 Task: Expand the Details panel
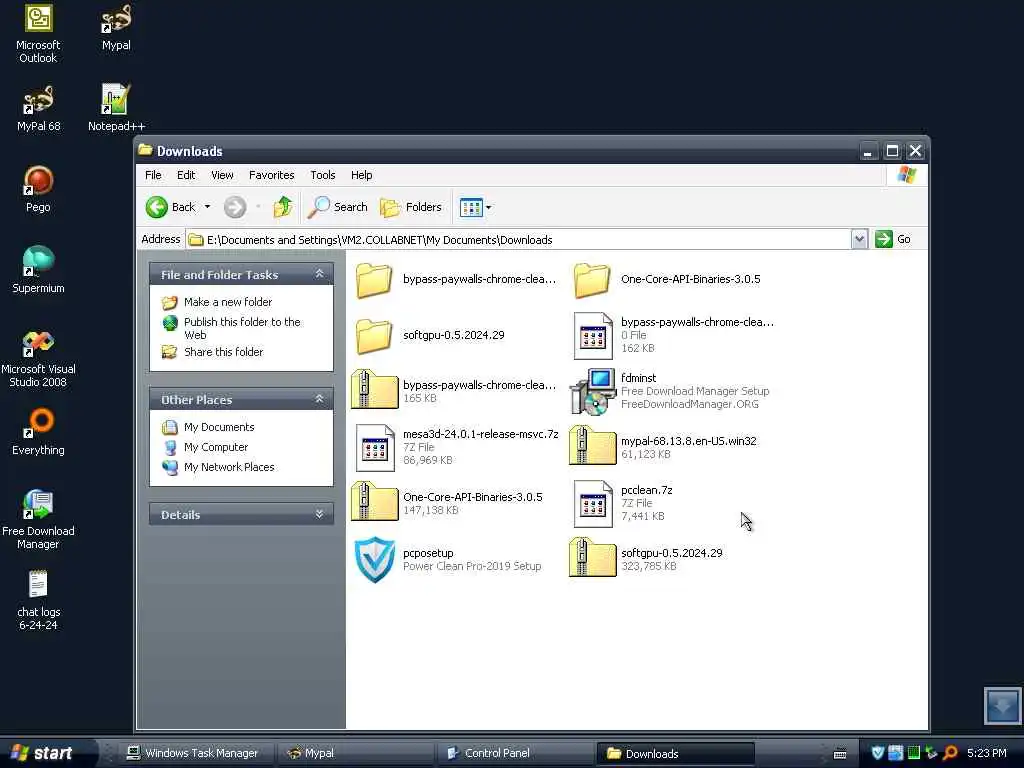point(319,514)
